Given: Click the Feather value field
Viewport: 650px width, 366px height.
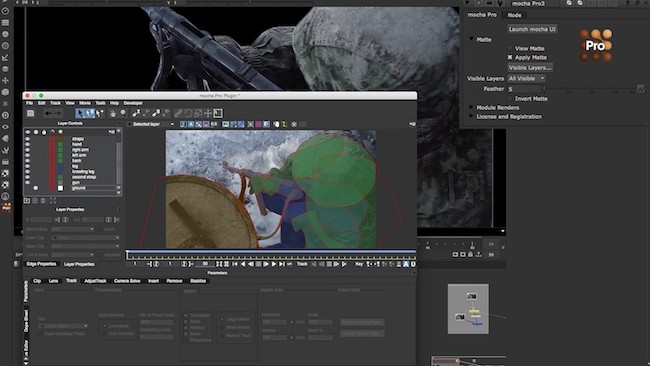Looking at the screenshot, I should click(524, 89).
